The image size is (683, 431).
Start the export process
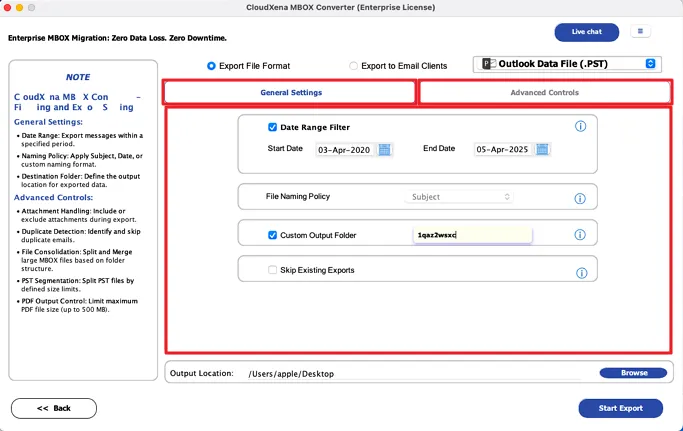[621, 408]
